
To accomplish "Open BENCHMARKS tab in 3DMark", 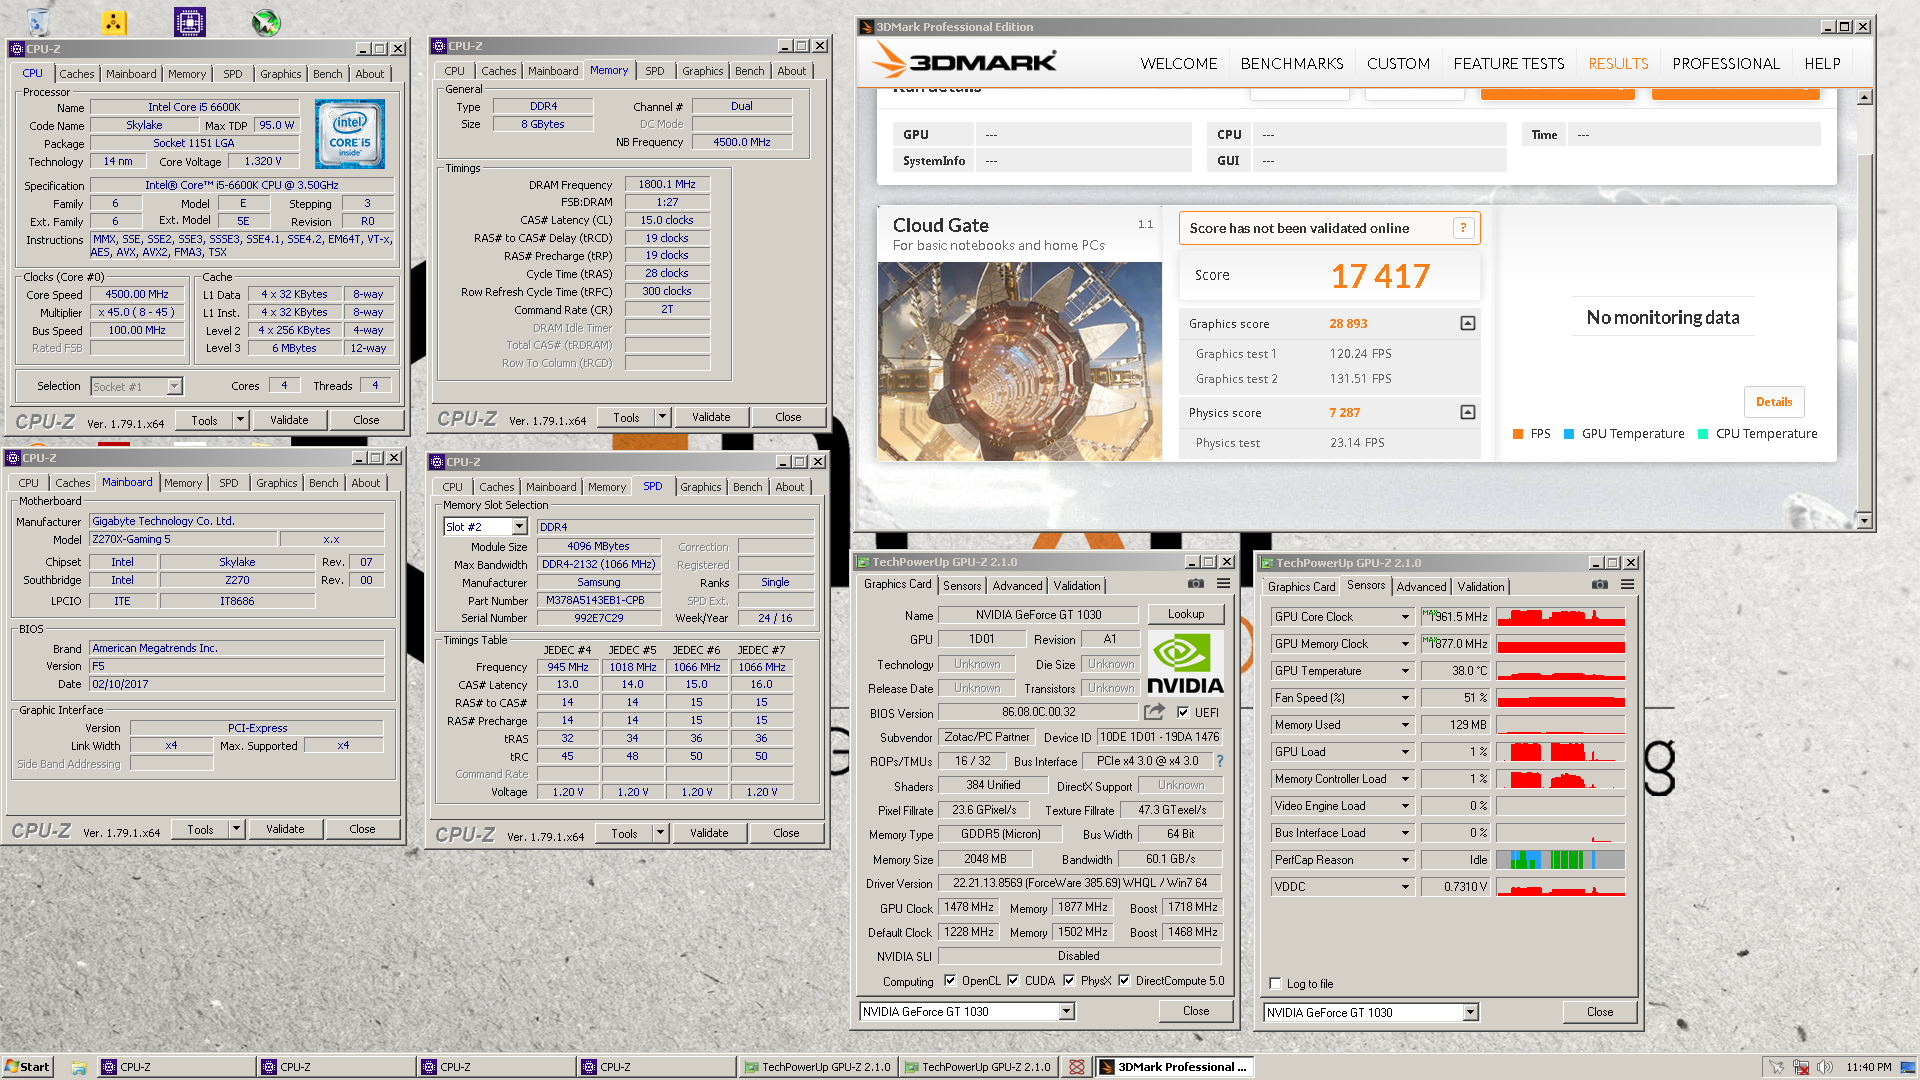I will (x=1292, y=63).
